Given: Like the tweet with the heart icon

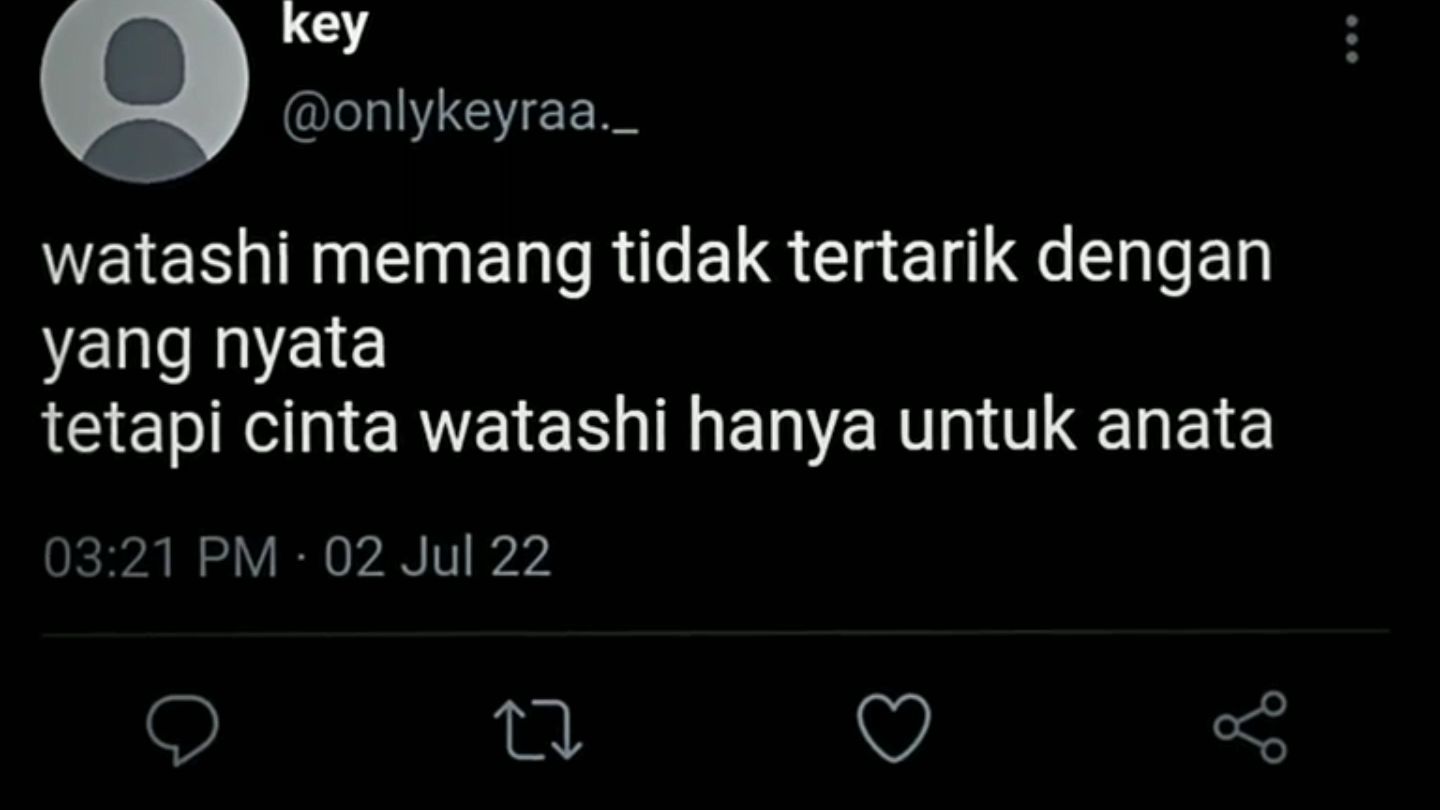Looking at the screenshot, I should point(895,729).
